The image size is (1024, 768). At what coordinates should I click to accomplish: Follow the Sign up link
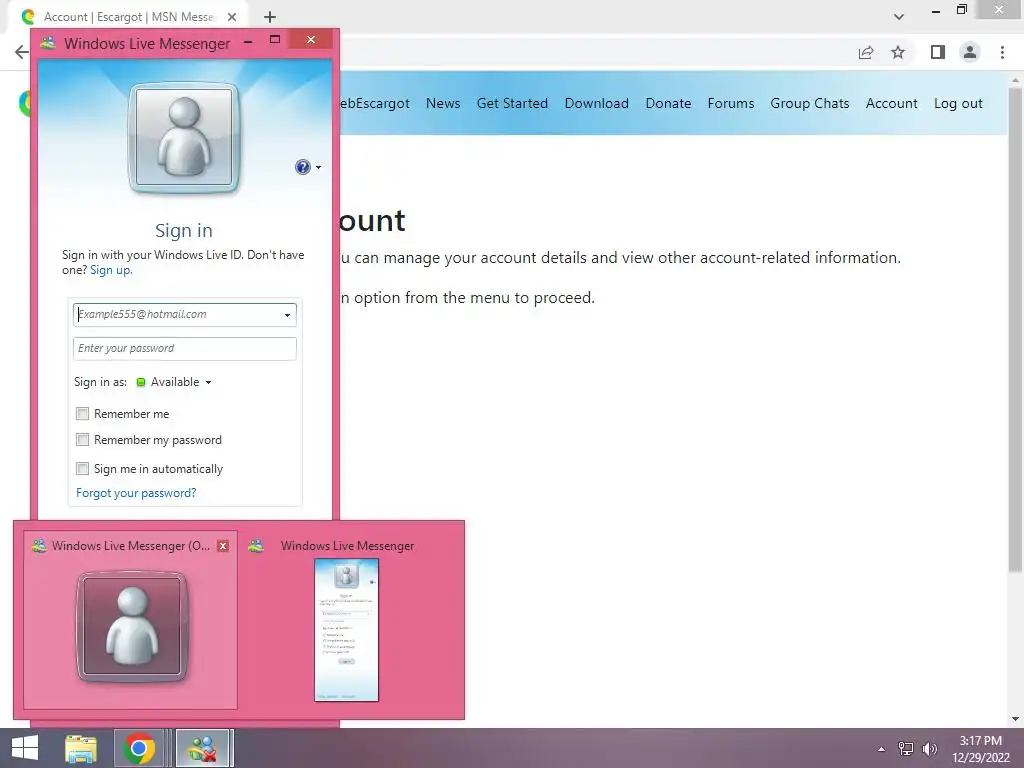[111, 270]
